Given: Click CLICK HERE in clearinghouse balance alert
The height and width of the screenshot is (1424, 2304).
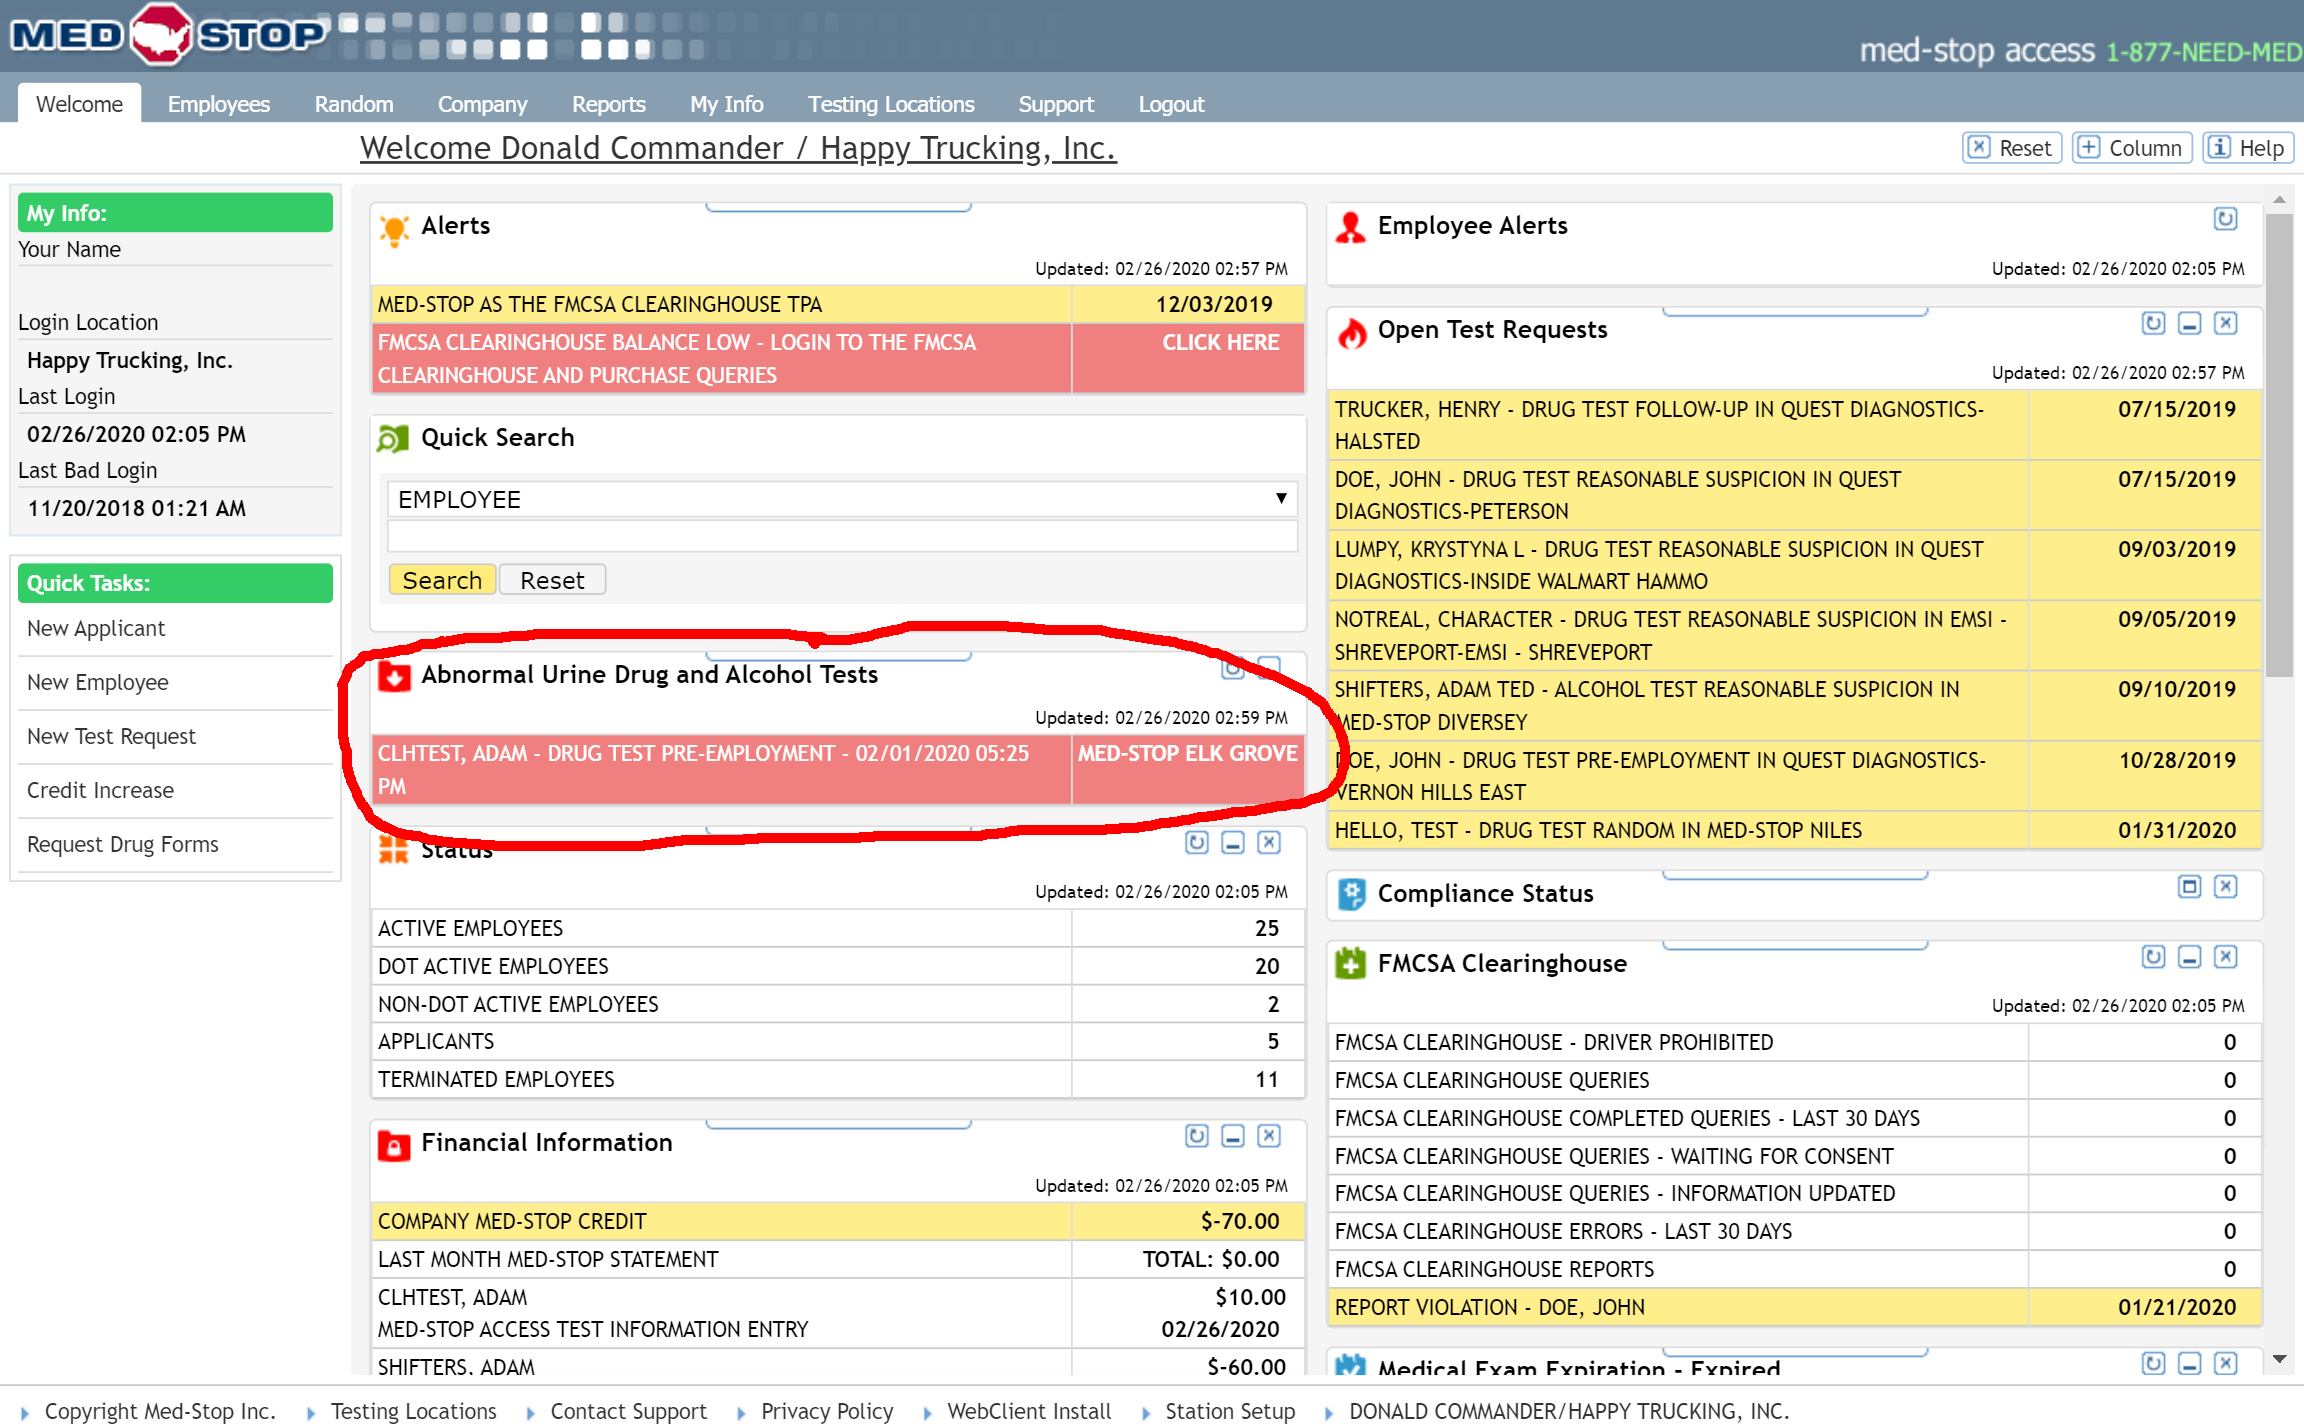Looking at the screenshot, I should point(1220,342).
